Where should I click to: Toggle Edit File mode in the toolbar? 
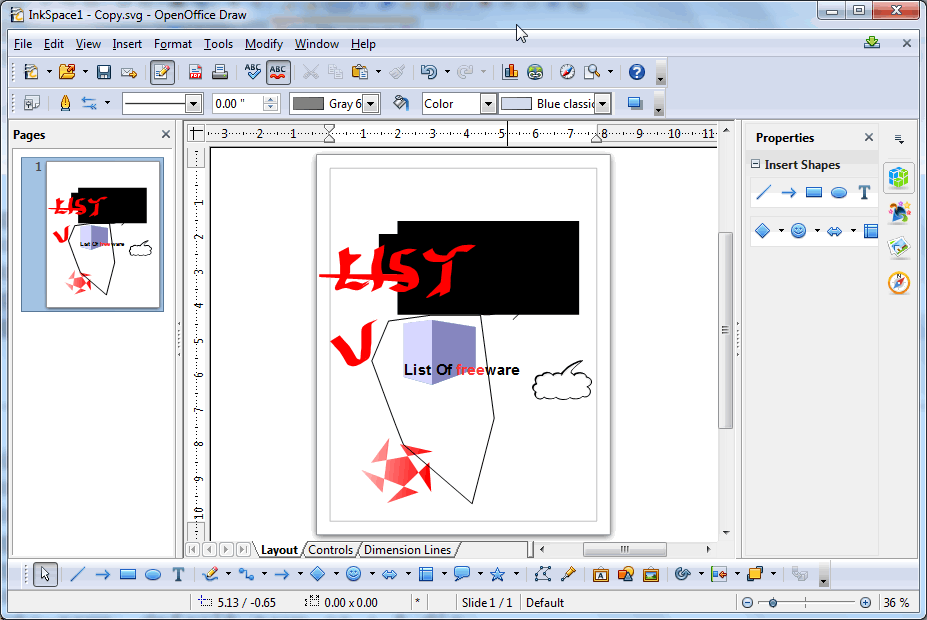click(x=162, y=71)
